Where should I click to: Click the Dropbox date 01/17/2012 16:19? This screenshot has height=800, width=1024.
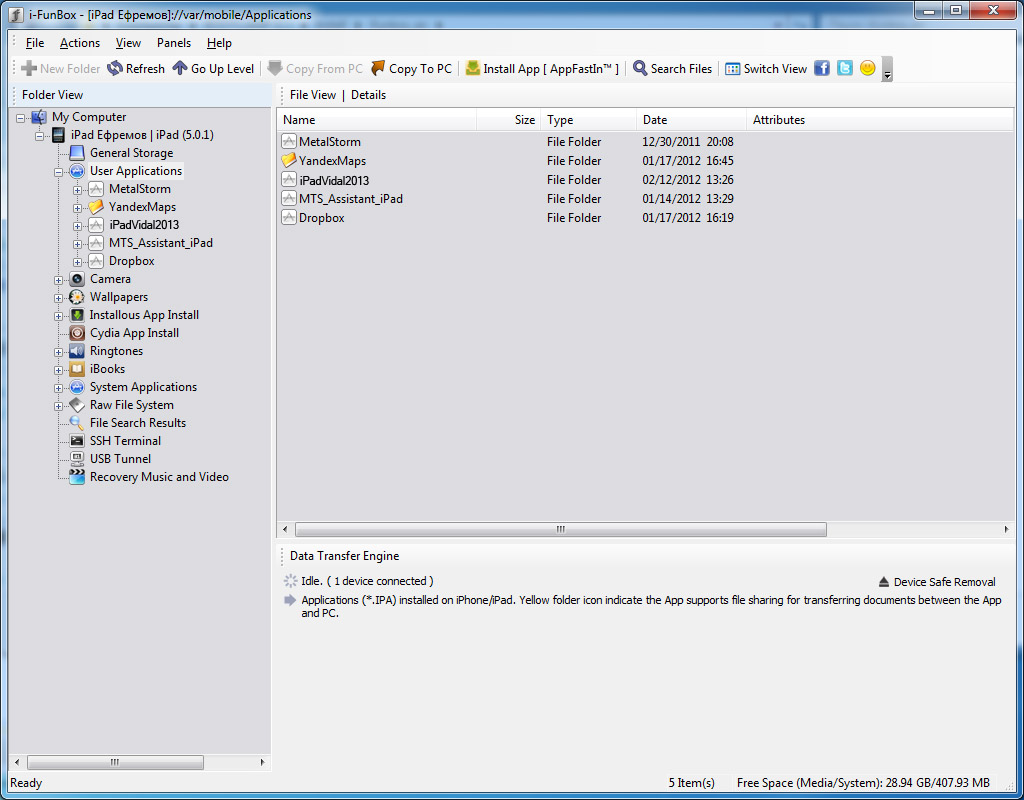point(688,217)
